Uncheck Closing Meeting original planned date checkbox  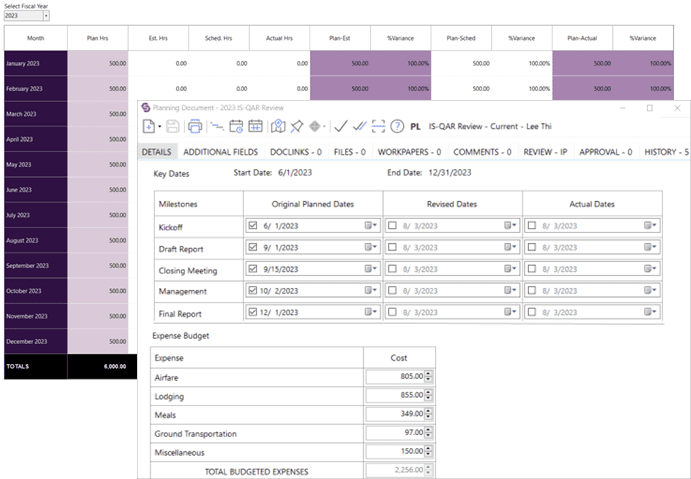click(253, 269)
